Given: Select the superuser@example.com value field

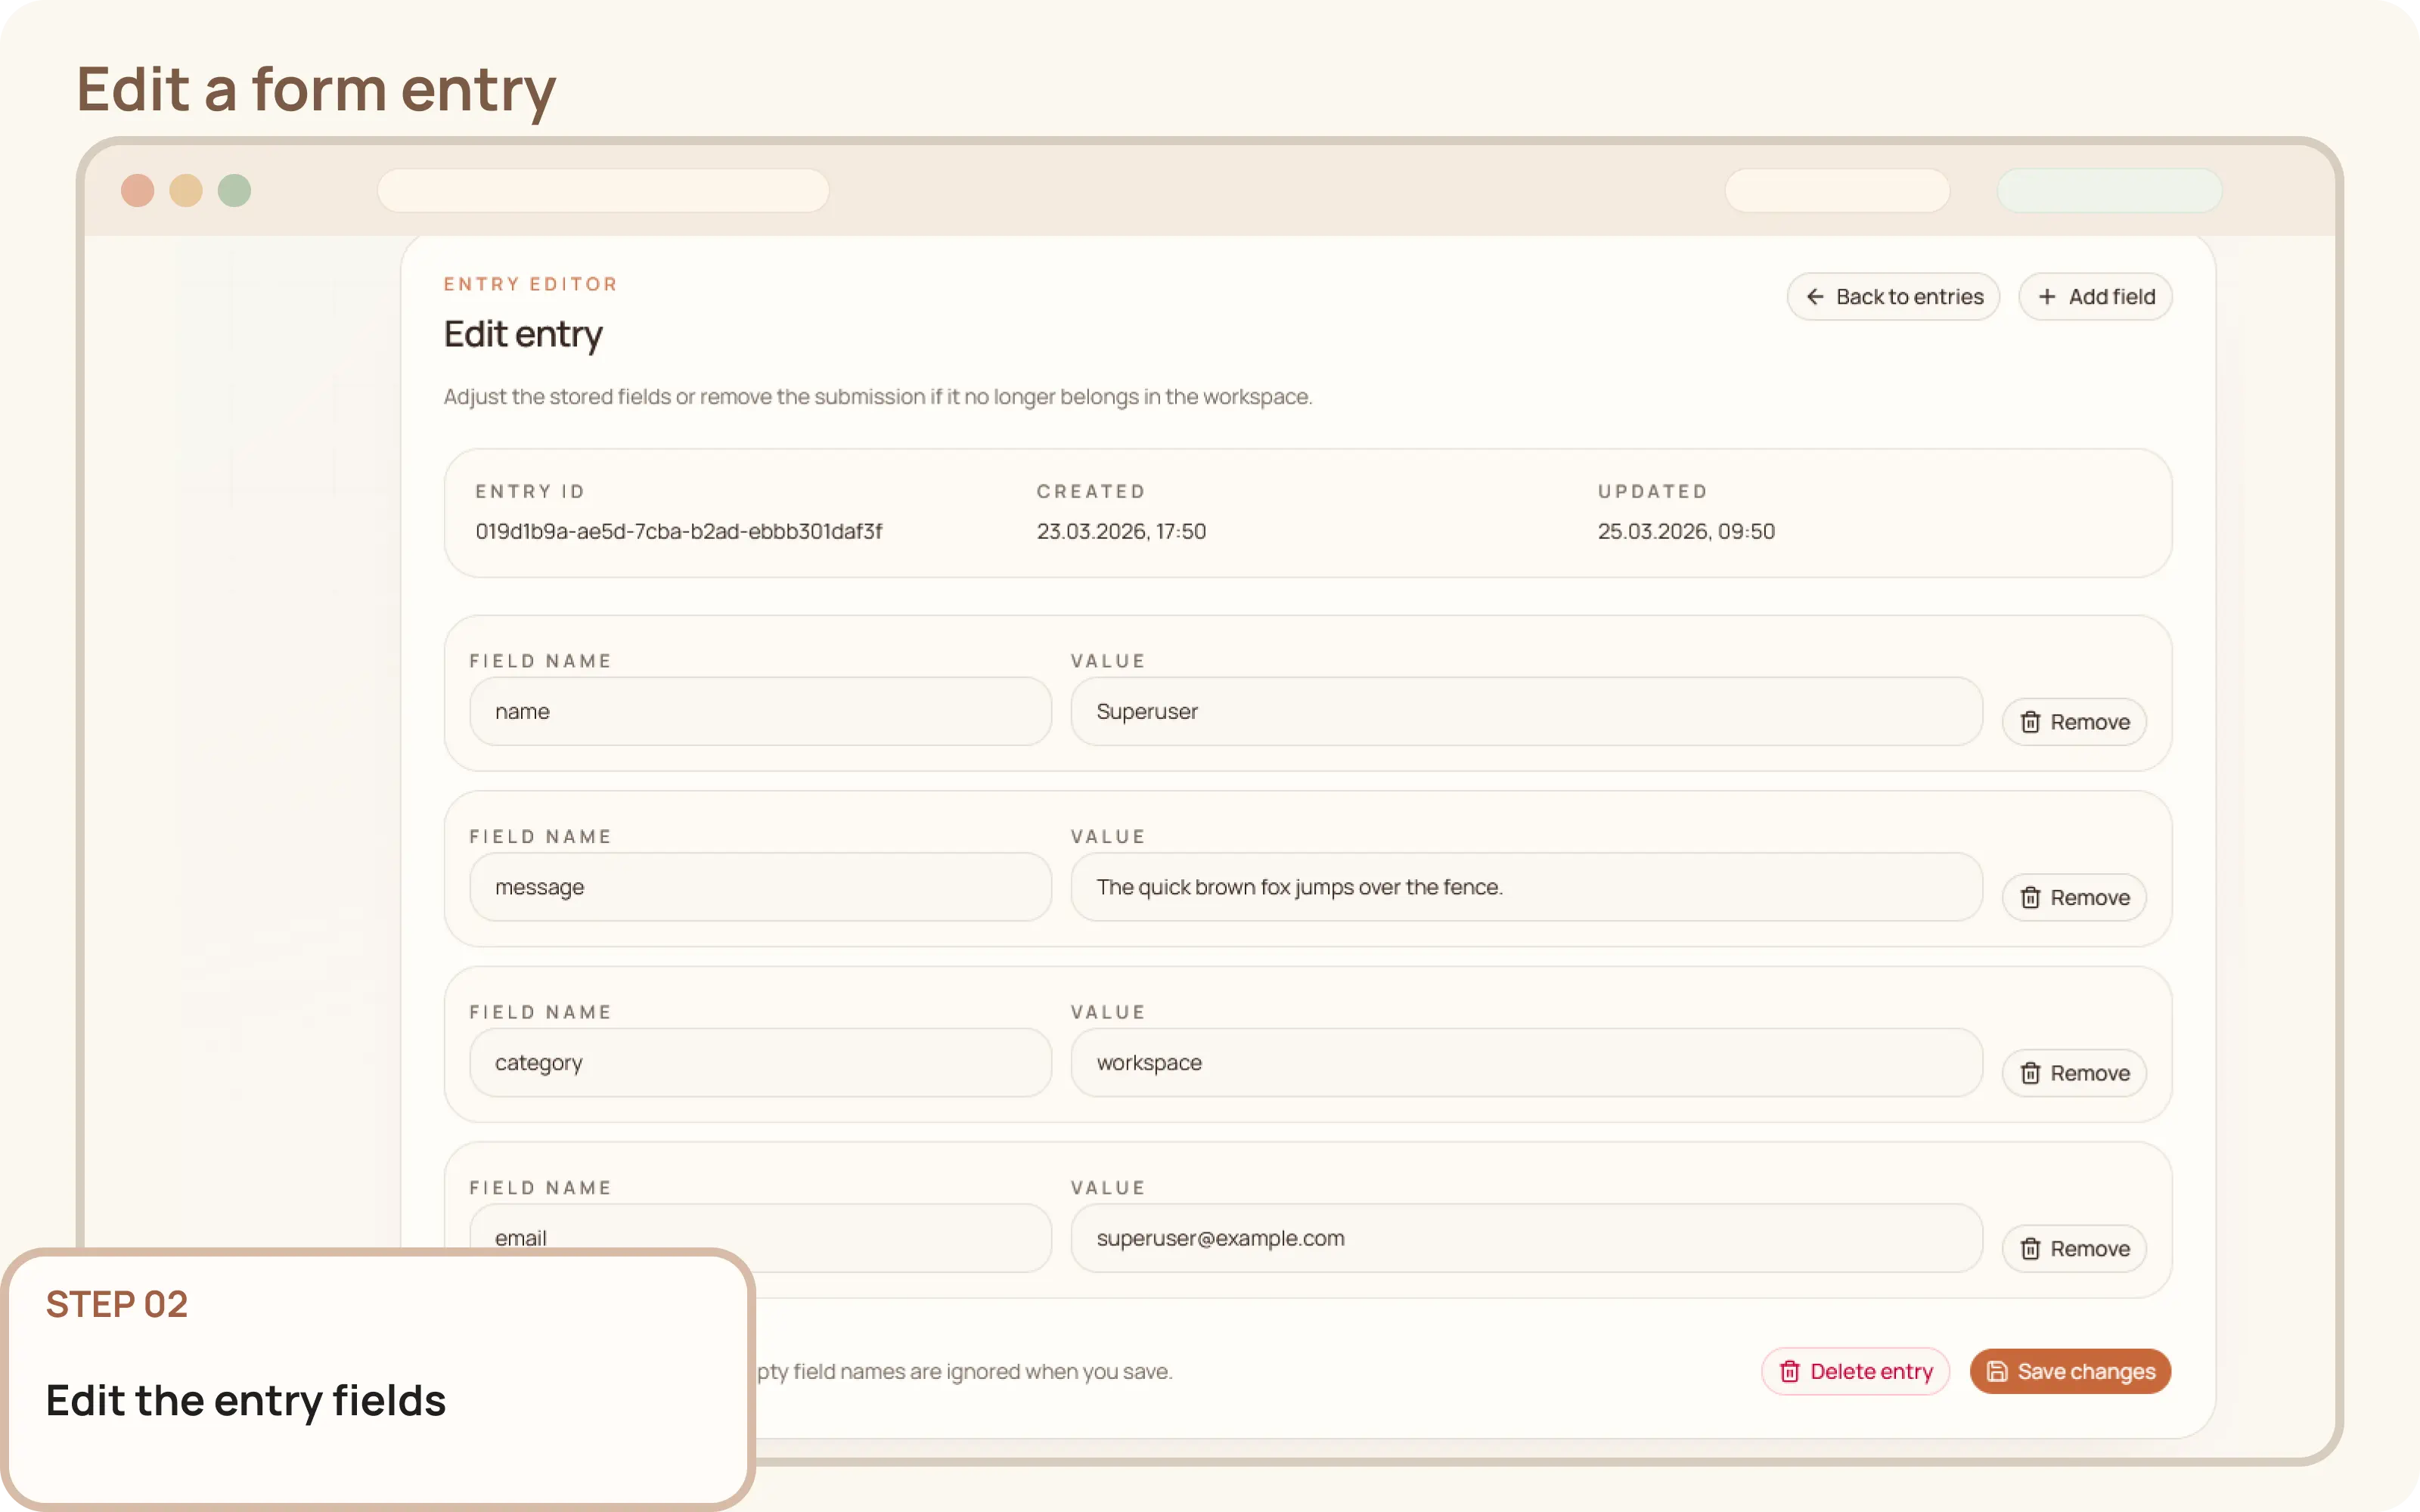Looking at the screenshot, I should pos(1525,1237).
